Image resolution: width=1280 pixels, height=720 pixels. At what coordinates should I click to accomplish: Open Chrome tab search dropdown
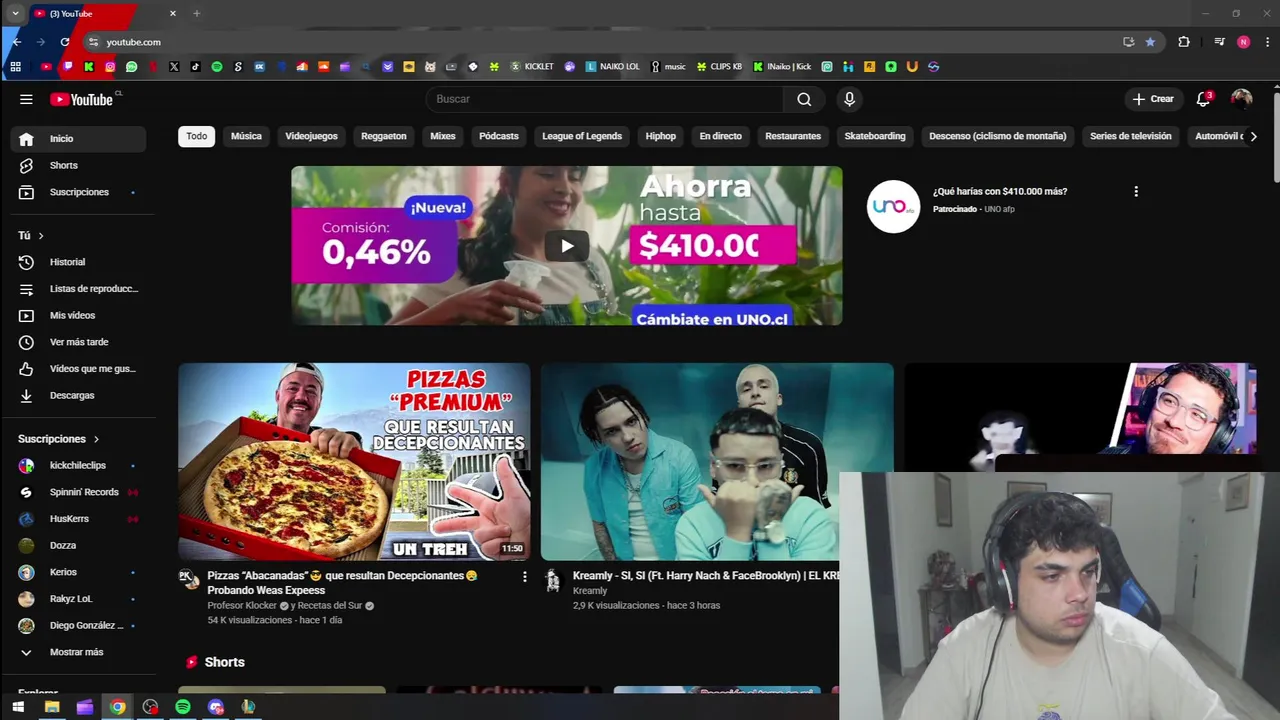(x=16, y=13)
